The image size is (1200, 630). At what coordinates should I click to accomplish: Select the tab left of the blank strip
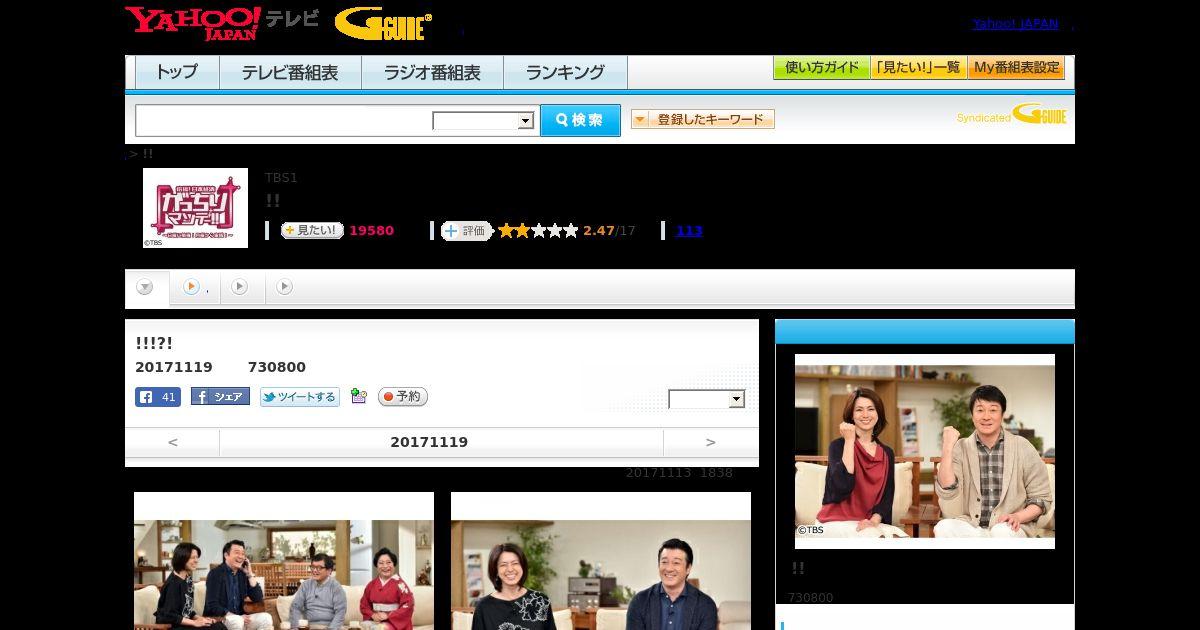click(x=285, y=287)
